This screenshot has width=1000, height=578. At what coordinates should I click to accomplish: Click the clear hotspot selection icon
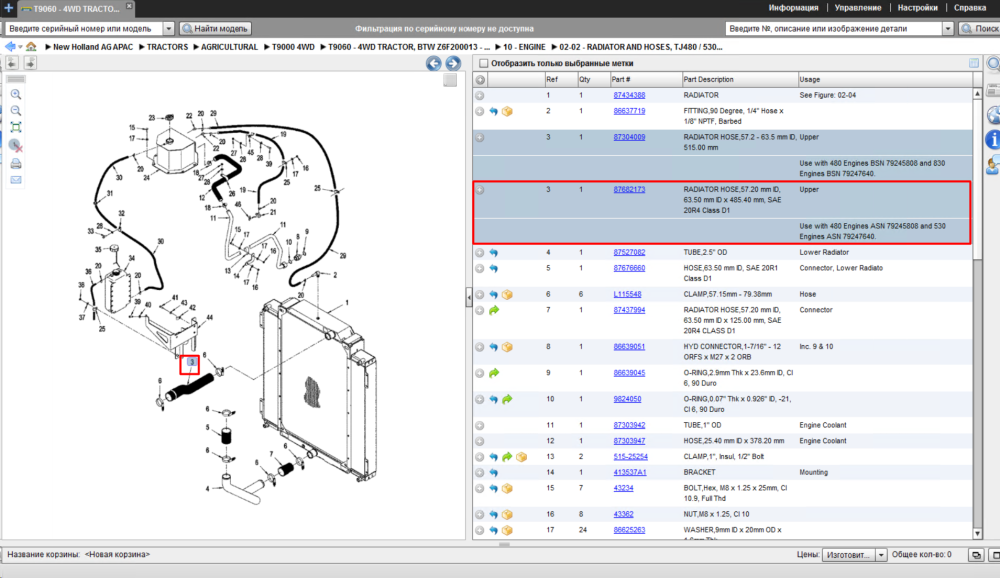click(x=16, y=145)
